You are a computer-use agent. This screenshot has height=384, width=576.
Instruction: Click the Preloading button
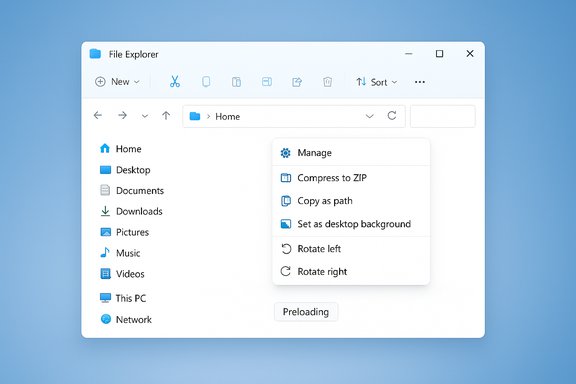(306, 312)
